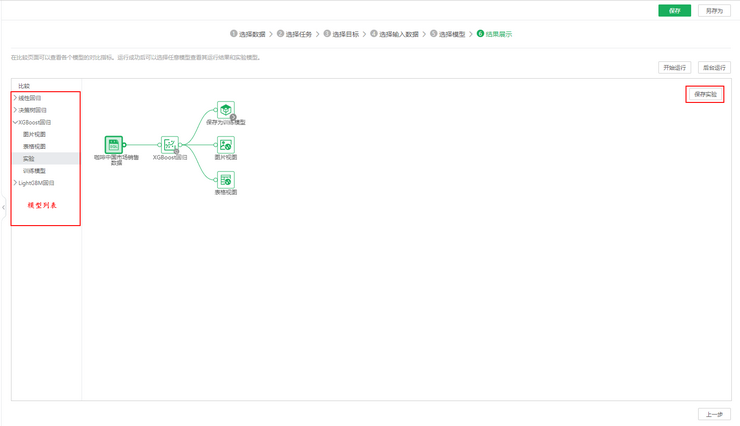The width and height of the screenshot is (740, 426).
Task: Collapse the left sidebar with the arrow handle
Action: tap(3, 208)
